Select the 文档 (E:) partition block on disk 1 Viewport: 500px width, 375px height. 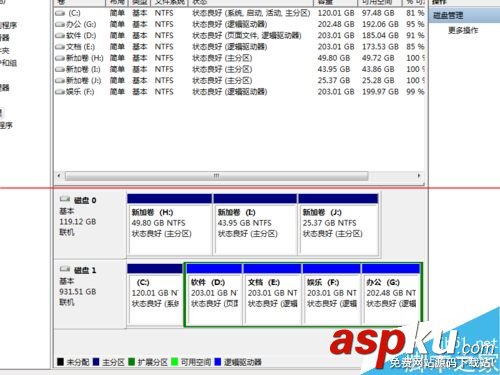click(x=272, y=294)
